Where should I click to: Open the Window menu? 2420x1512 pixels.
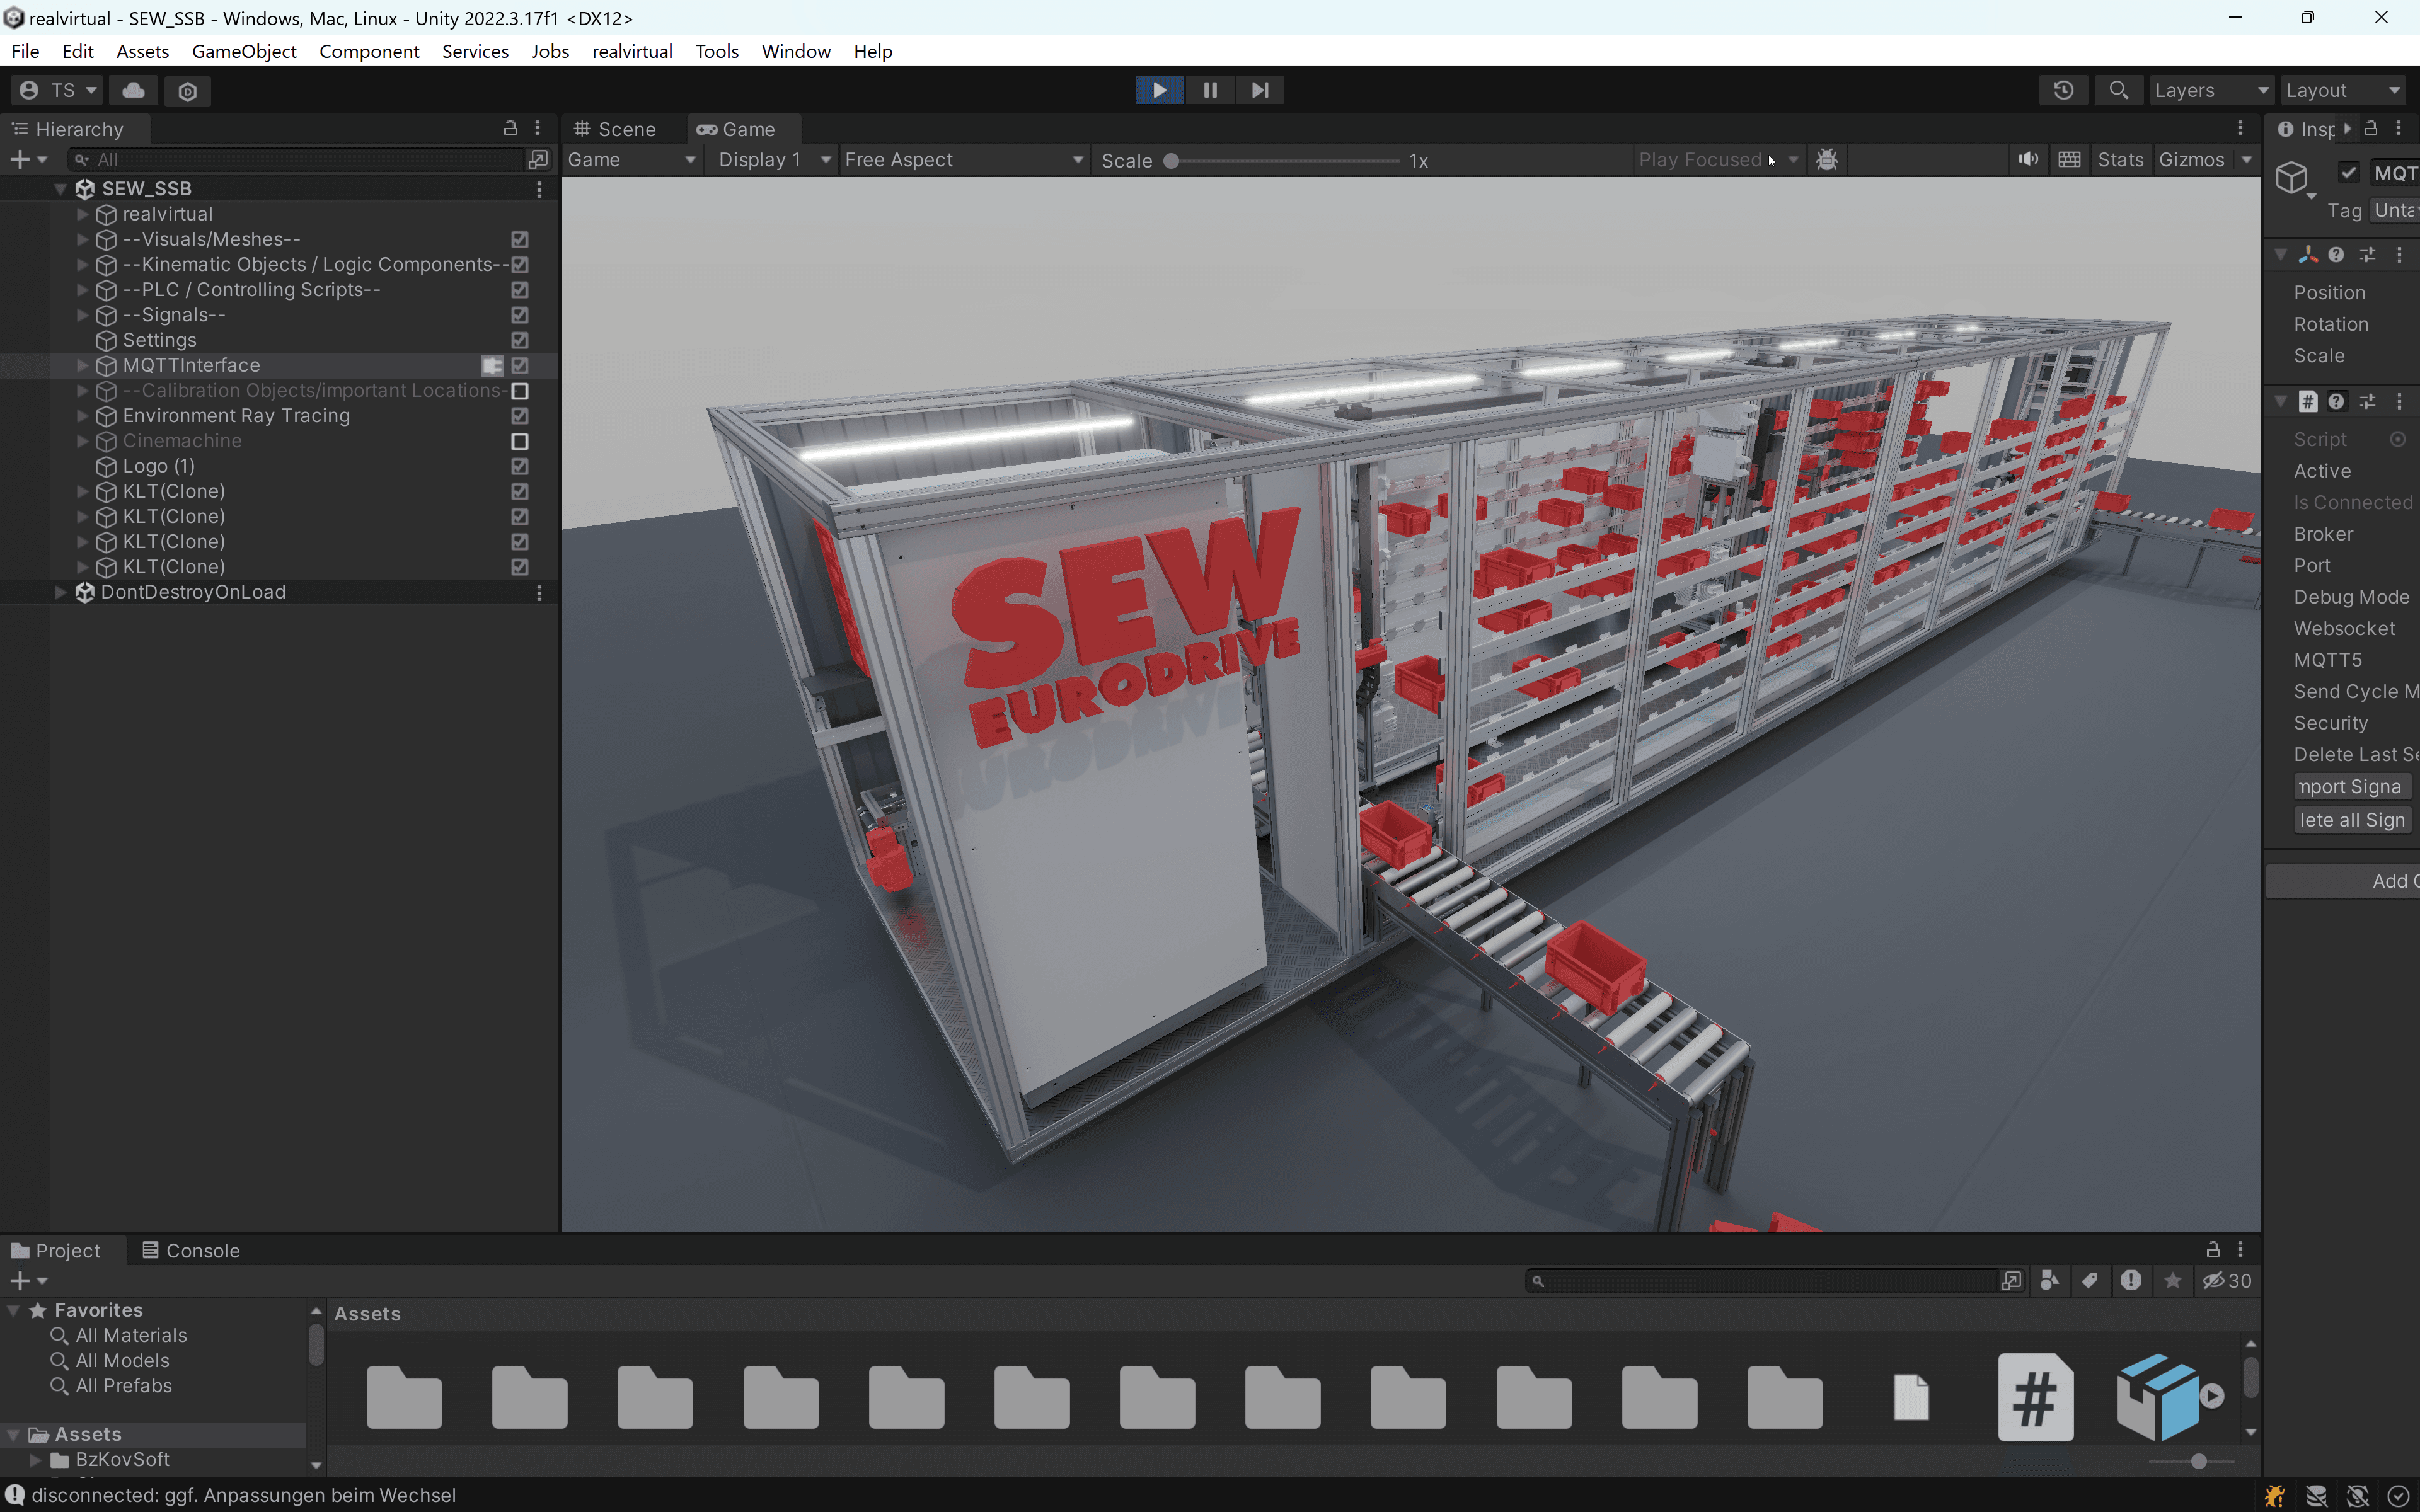[x=796, y=51]
